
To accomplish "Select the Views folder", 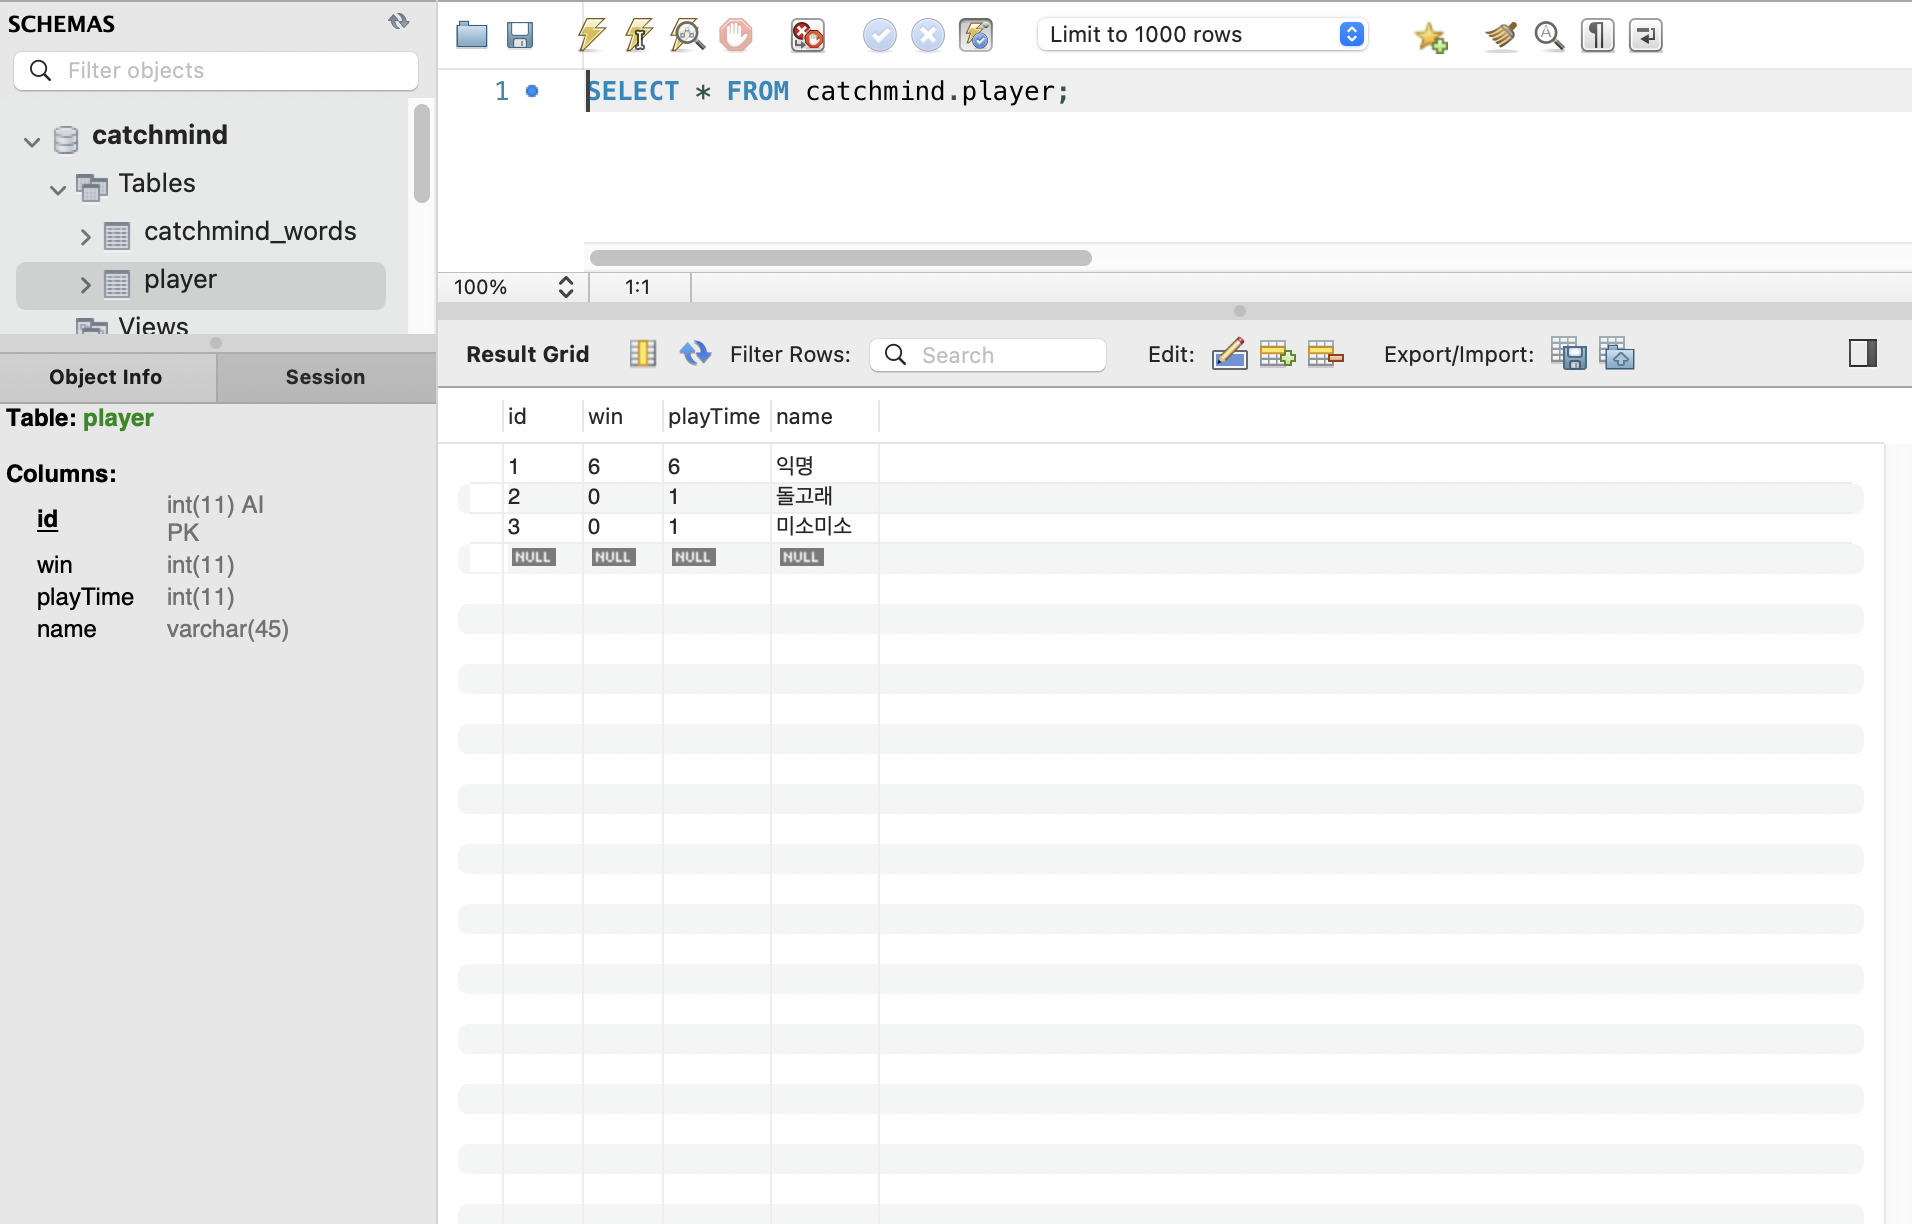I will click(153, 326).
